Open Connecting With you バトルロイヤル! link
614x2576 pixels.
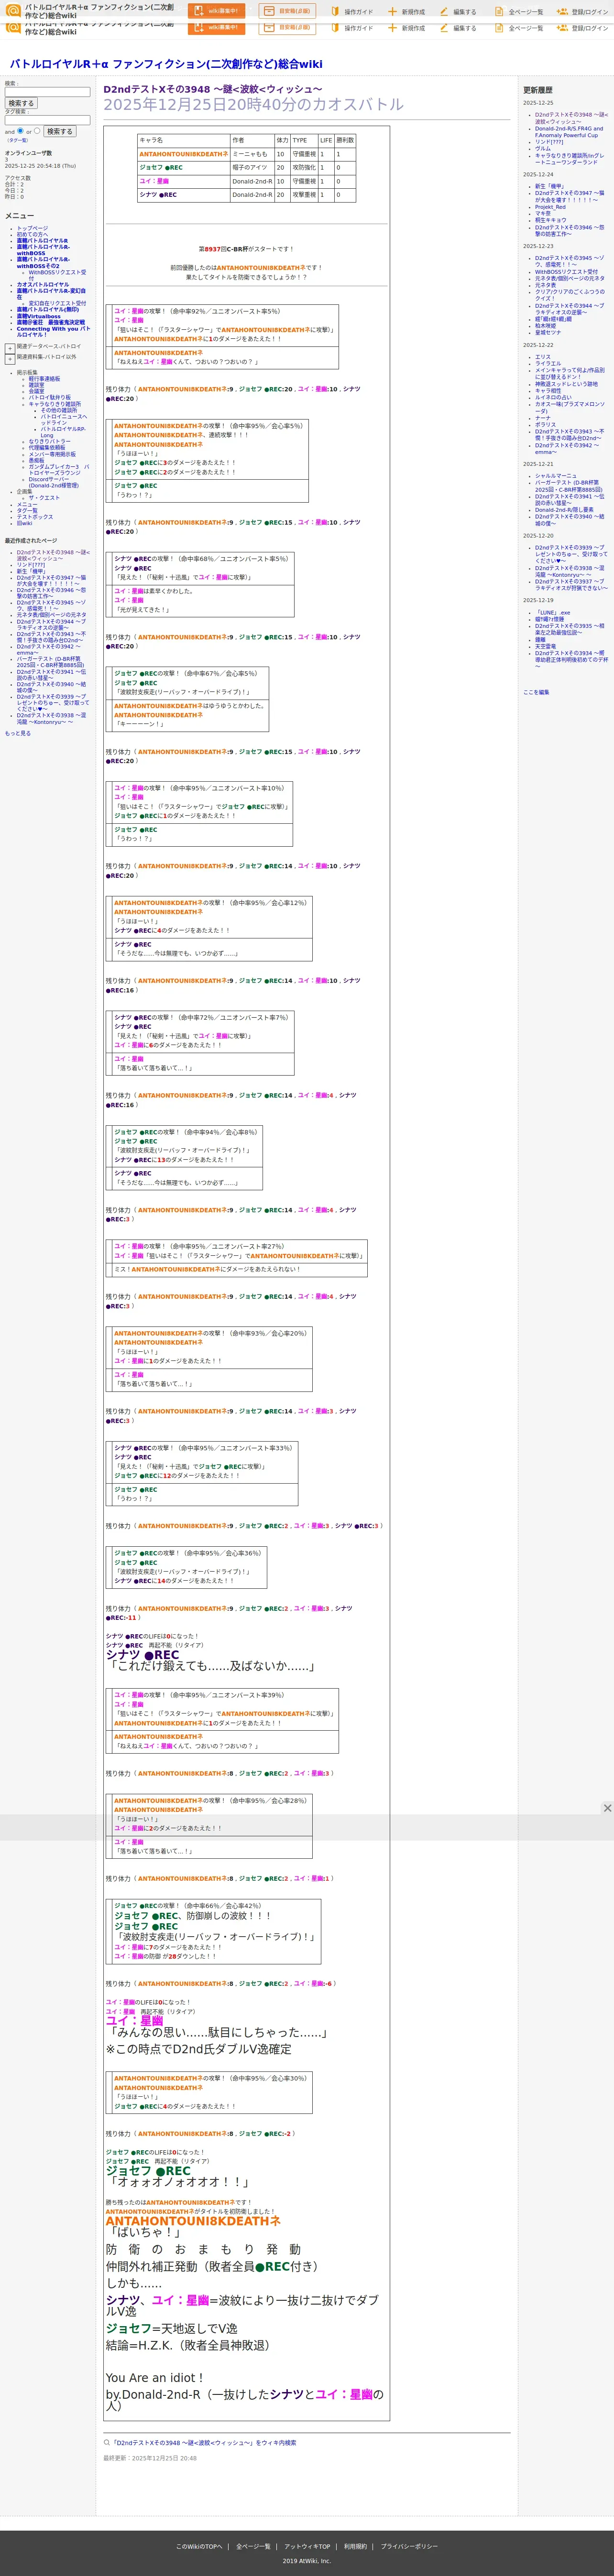tap(53, 331)
